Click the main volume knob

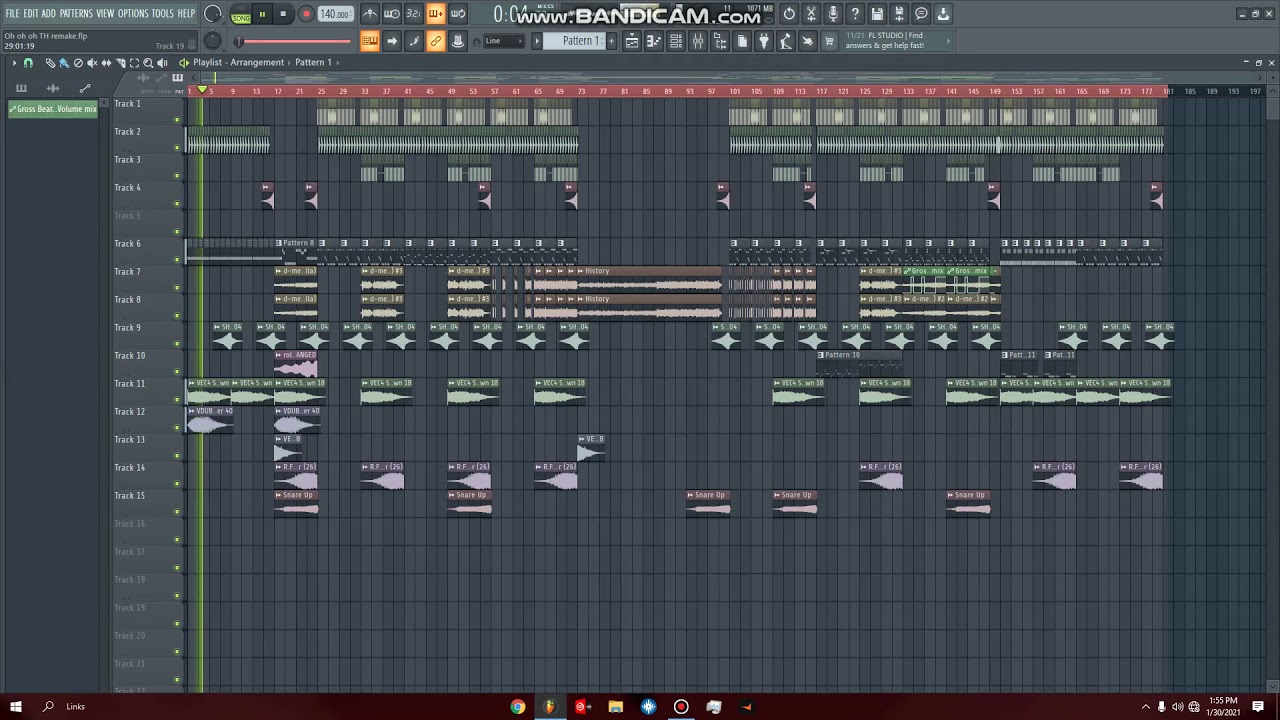(212, 14)
